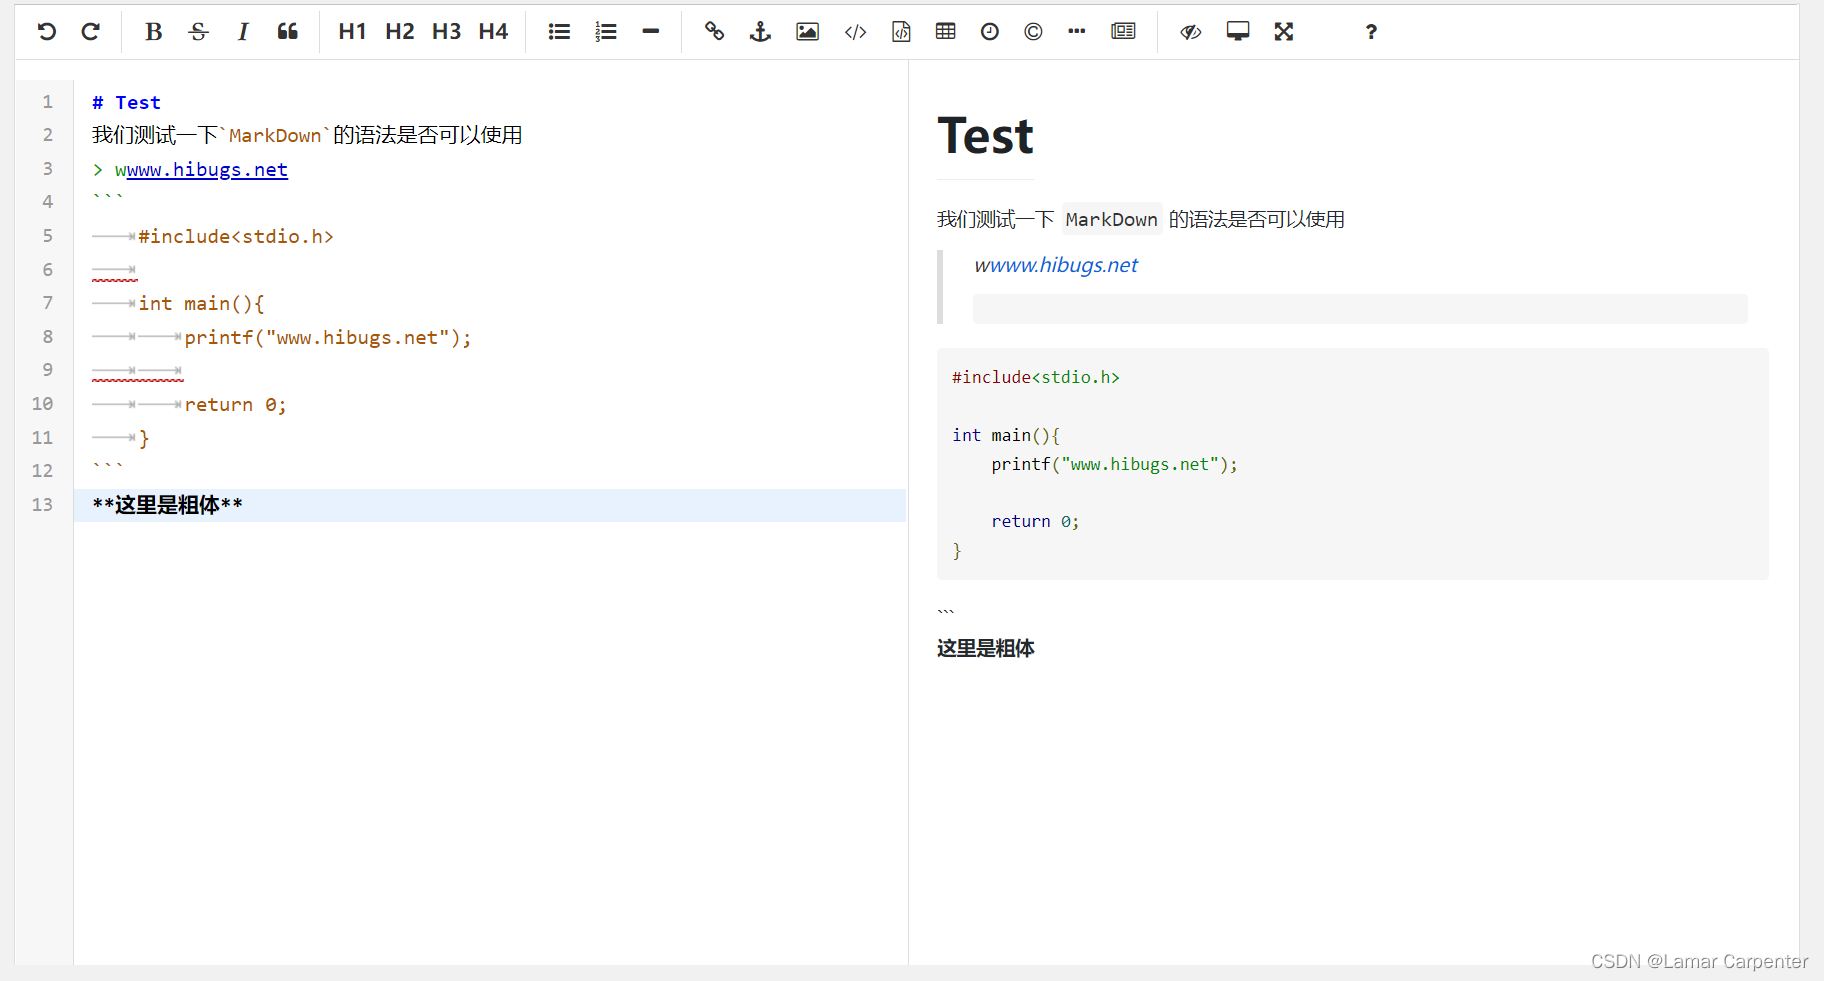Insert a code block

pos(901,32)
